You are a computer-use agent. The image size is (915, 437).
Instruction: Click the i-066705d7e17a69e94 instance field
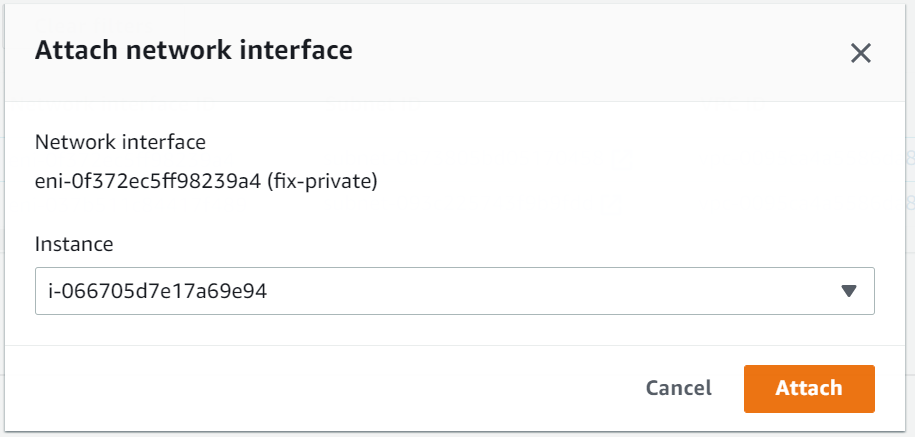(x=454, y=291)
